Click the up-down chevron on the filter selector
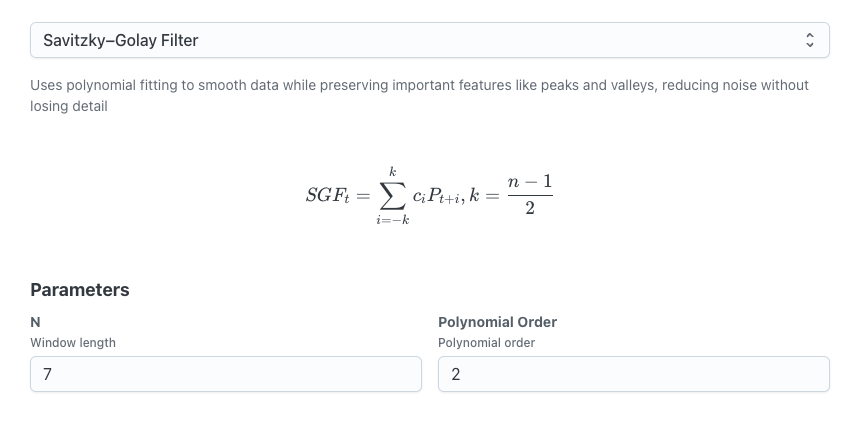This screenshot has height=427, width=856. 810,41
